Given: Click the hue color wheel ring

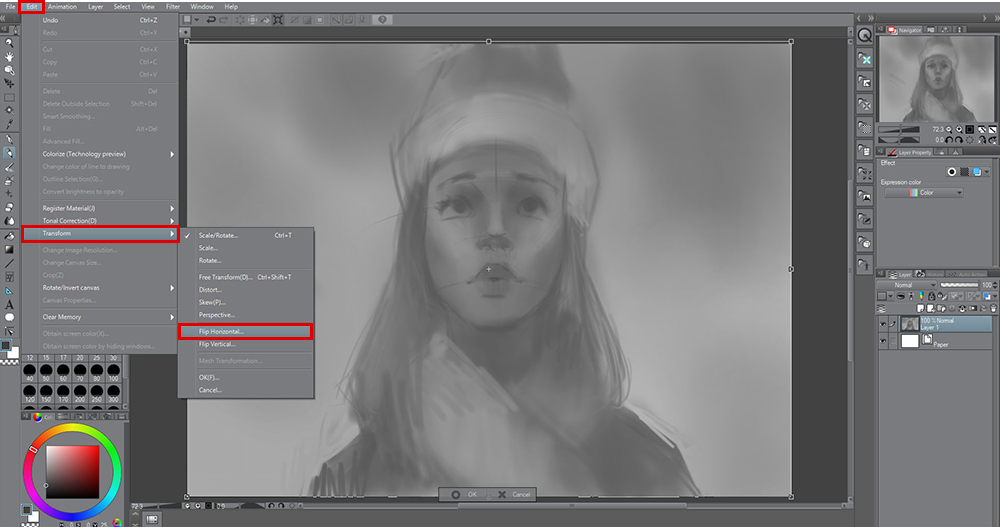Looking at the screenshot, I should (72, 429).
